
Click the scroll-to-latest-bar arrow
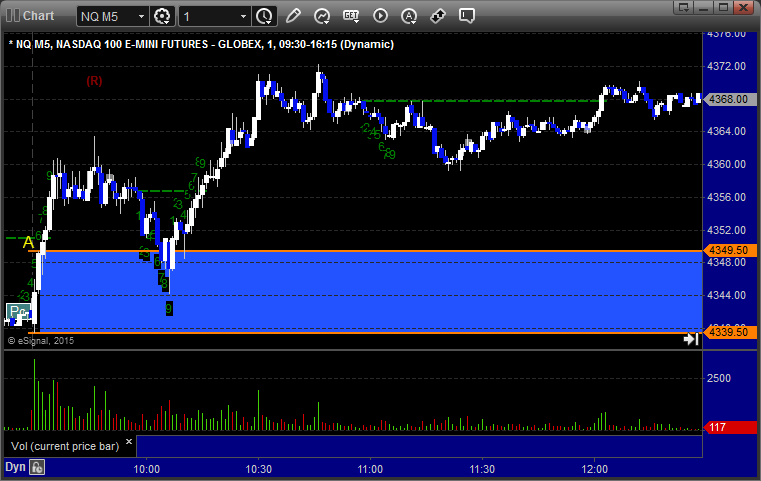(691, 339)
